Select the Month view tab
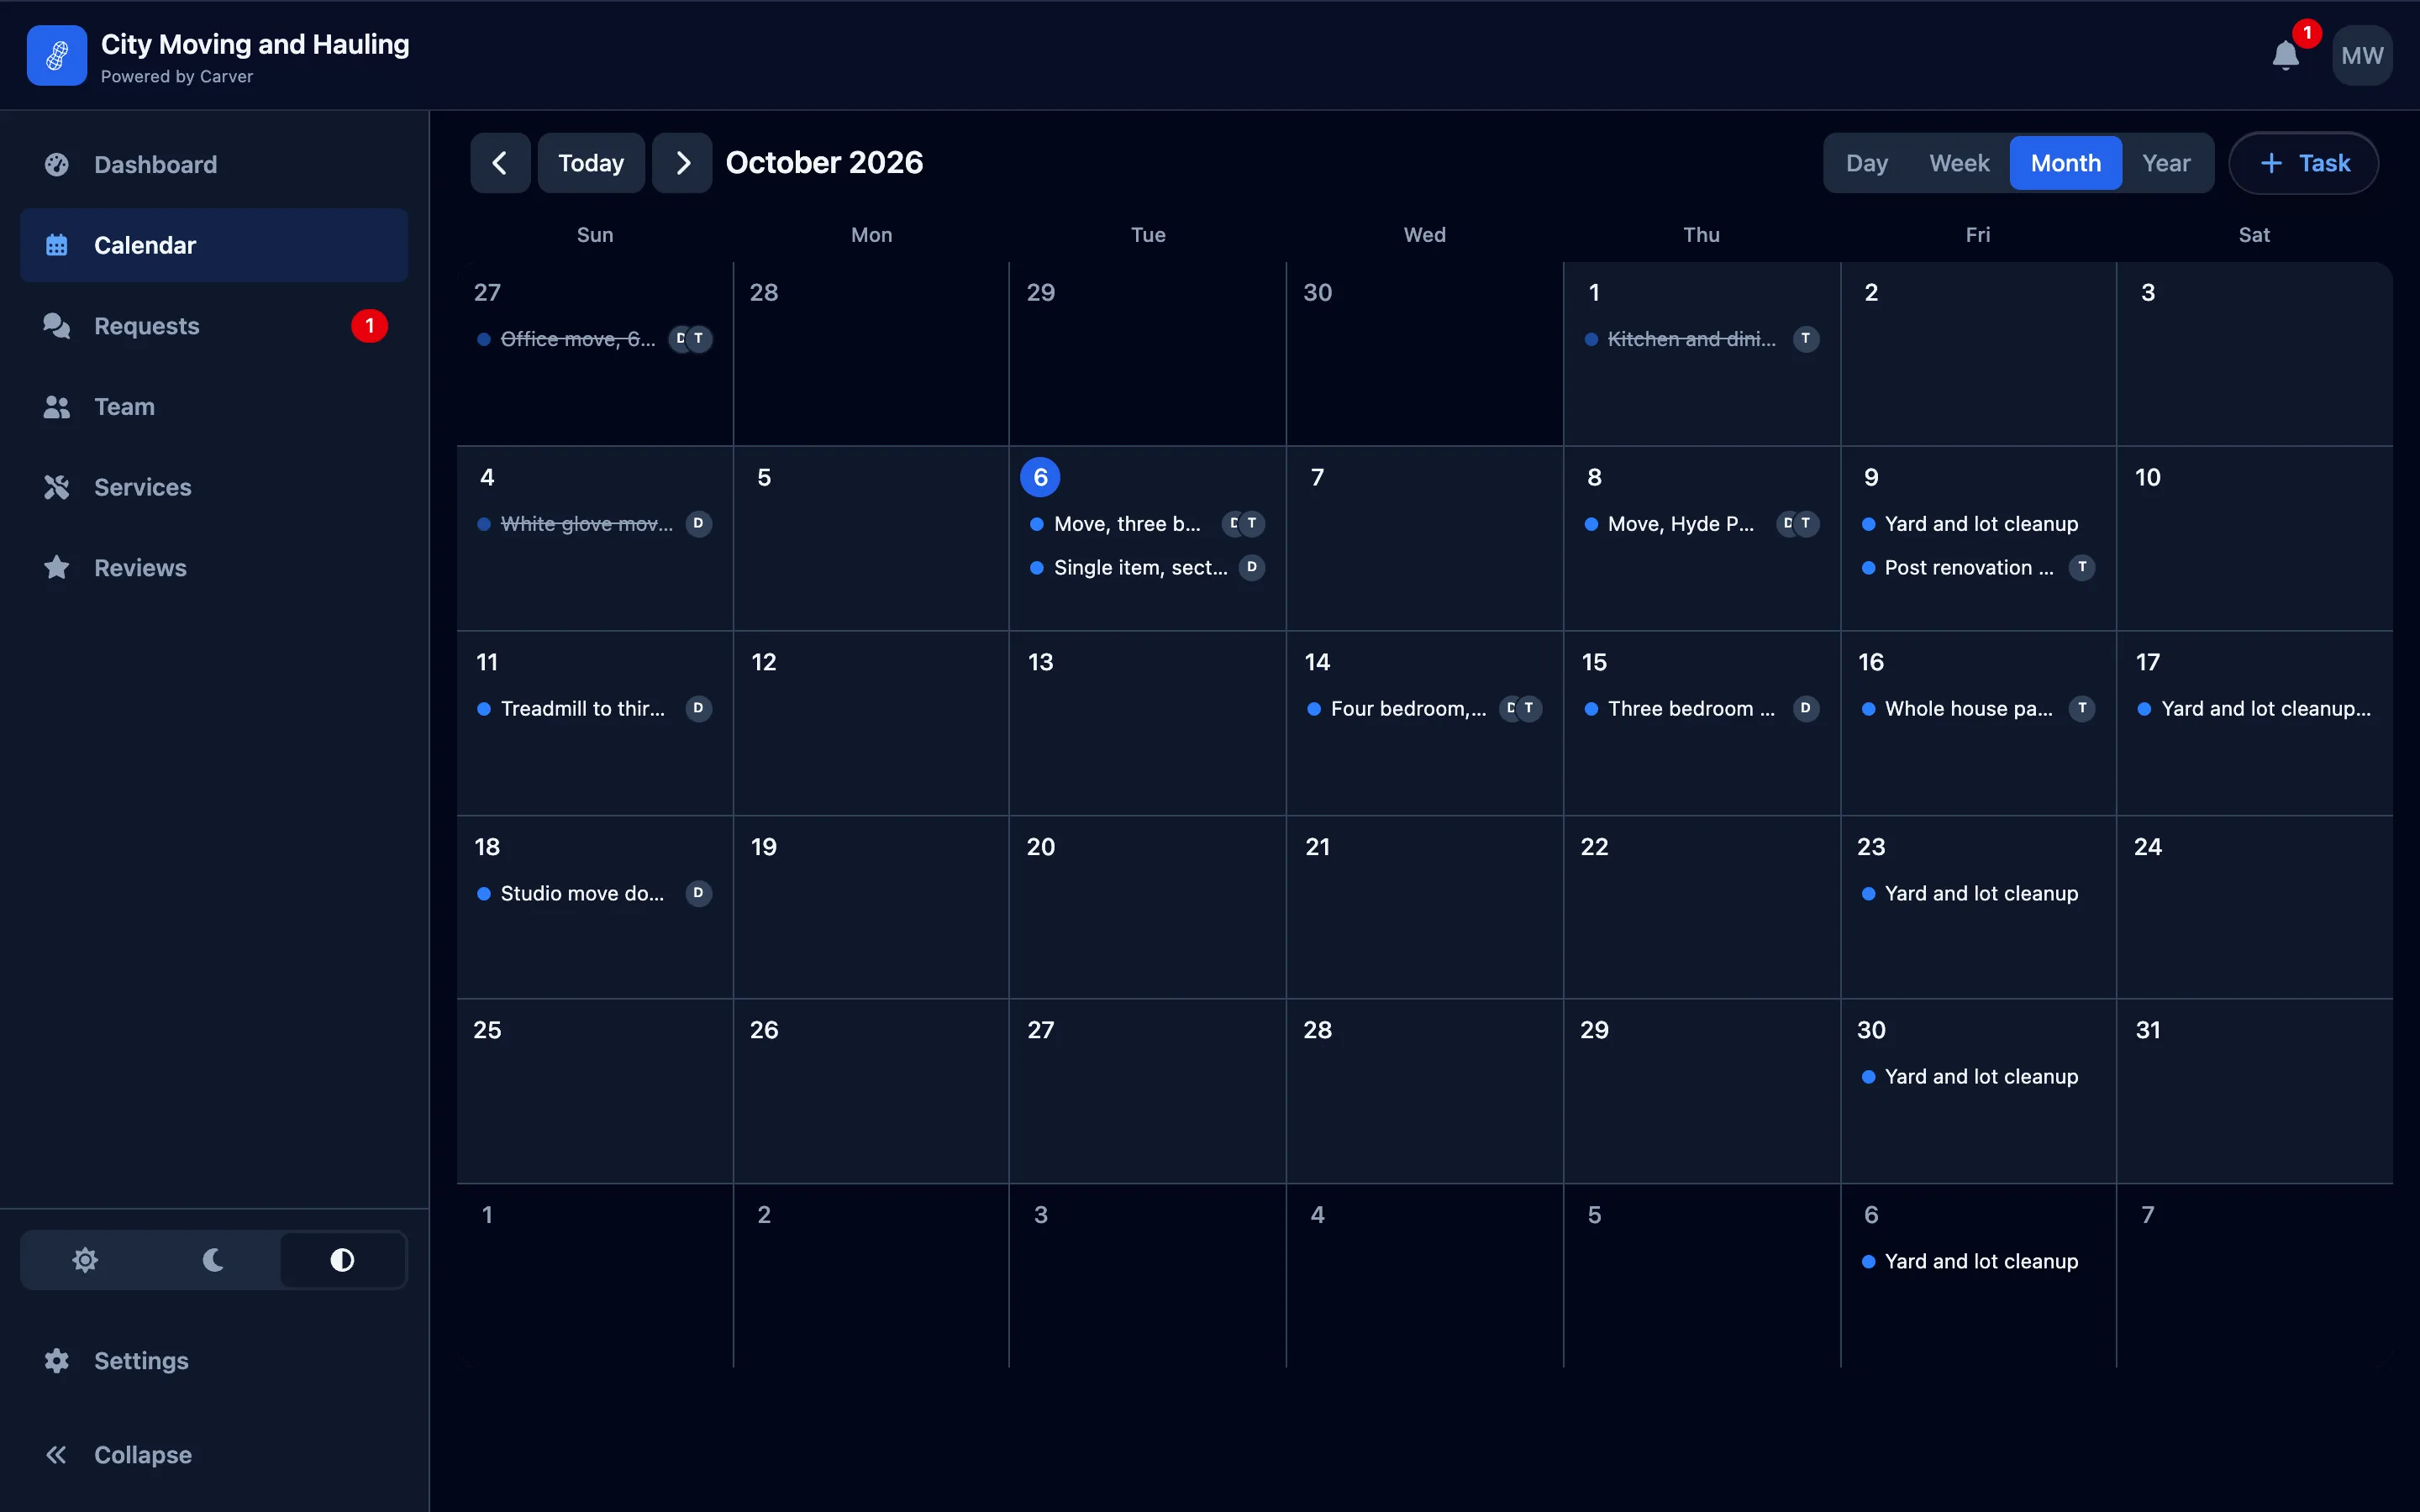 [2065, 163]
